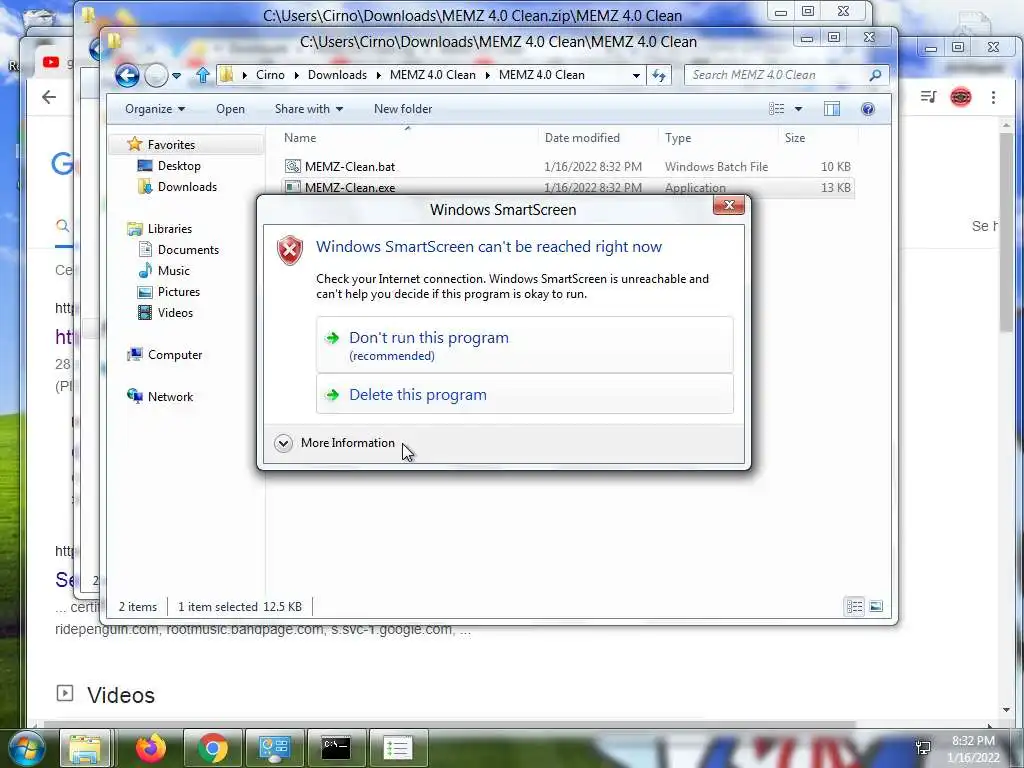Open the Windows Start orb
This screenshot has height=768, width=1024.
pyautogui.click(x=26, y=748)
